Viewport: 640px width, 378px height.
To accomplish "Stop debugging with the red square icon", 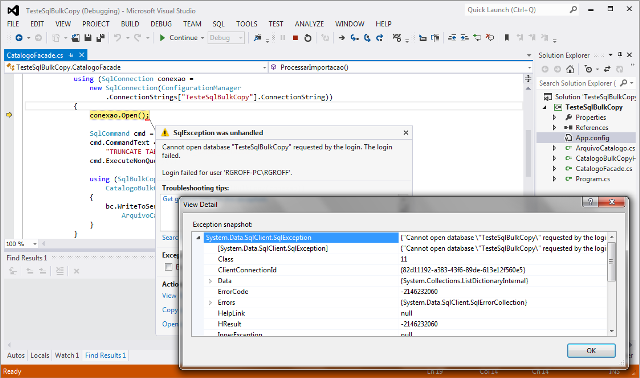I will 296,38.
